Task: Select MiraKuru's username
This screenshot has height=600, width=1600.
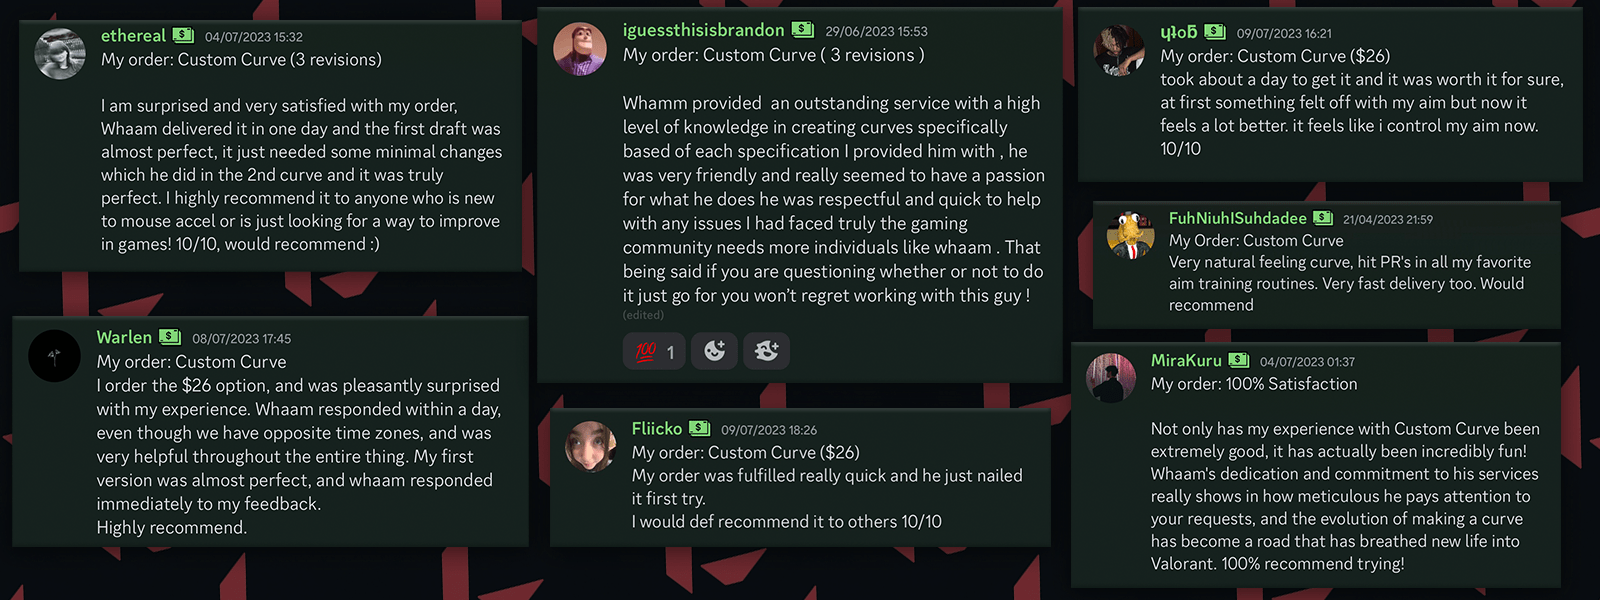Action: tap(1185, 360)
